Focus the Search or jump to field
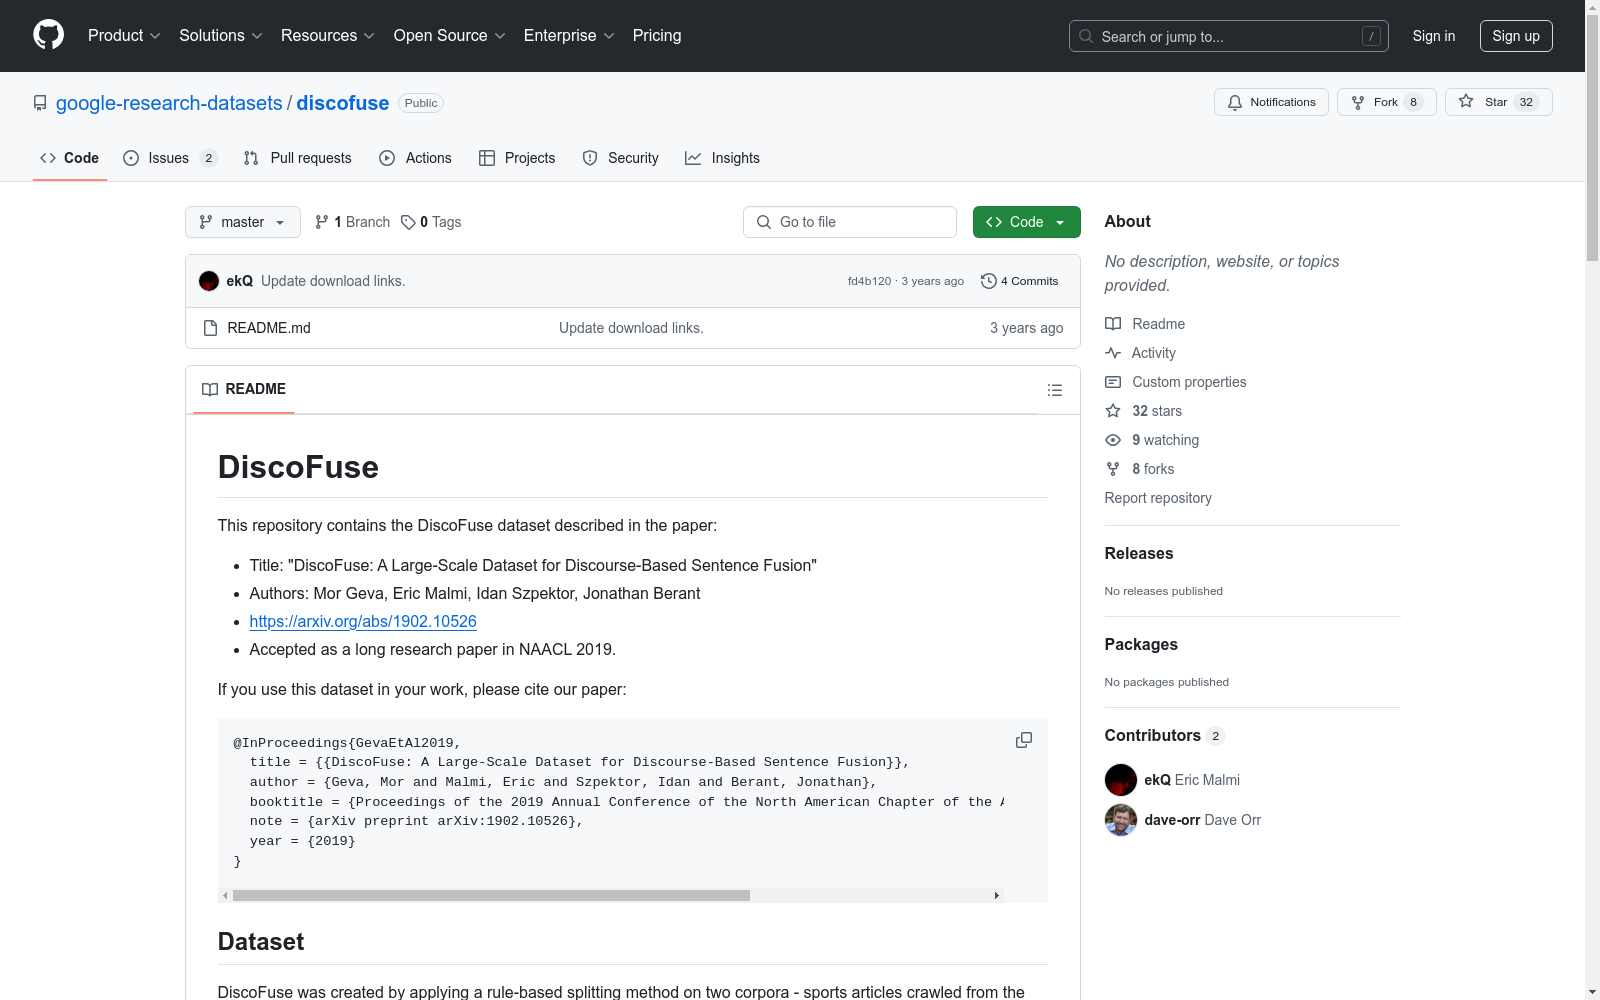Screen dimensions: 1600x1000 coord(1229,36)
